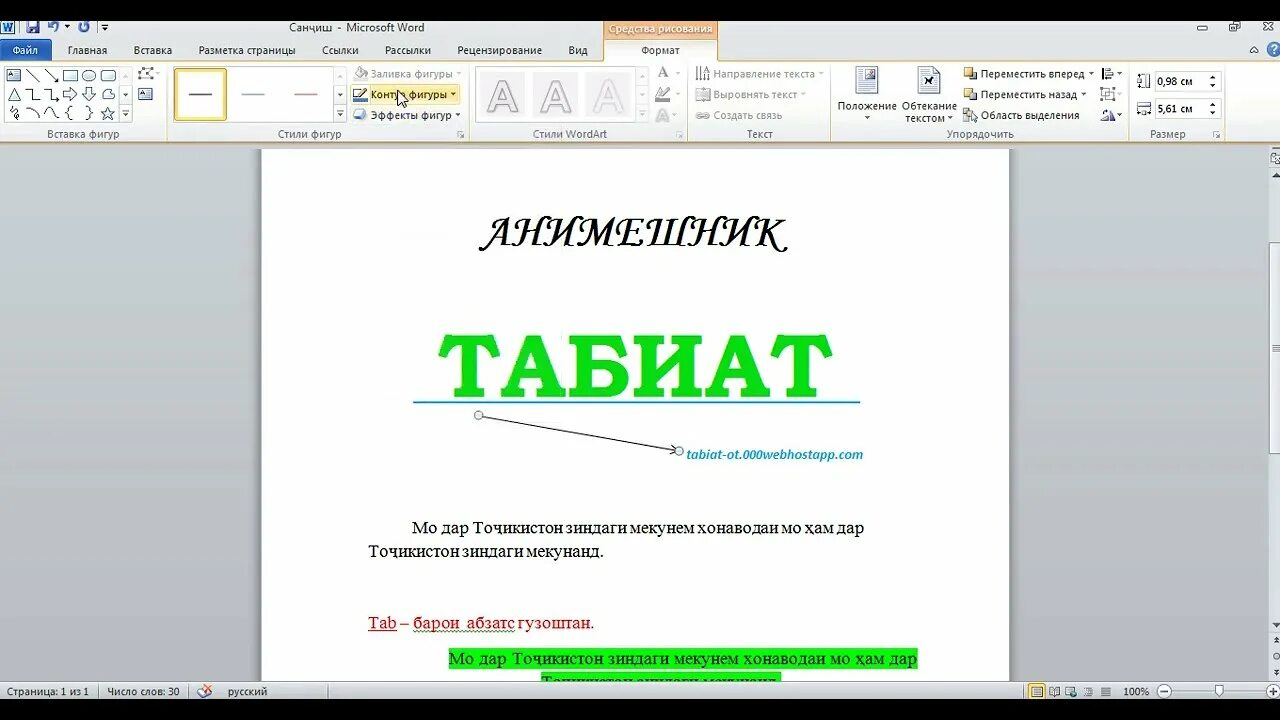This screenshot has height=720, width=1280.
Task: Choose the triangle shape
Action: click(x=14, y=94)
